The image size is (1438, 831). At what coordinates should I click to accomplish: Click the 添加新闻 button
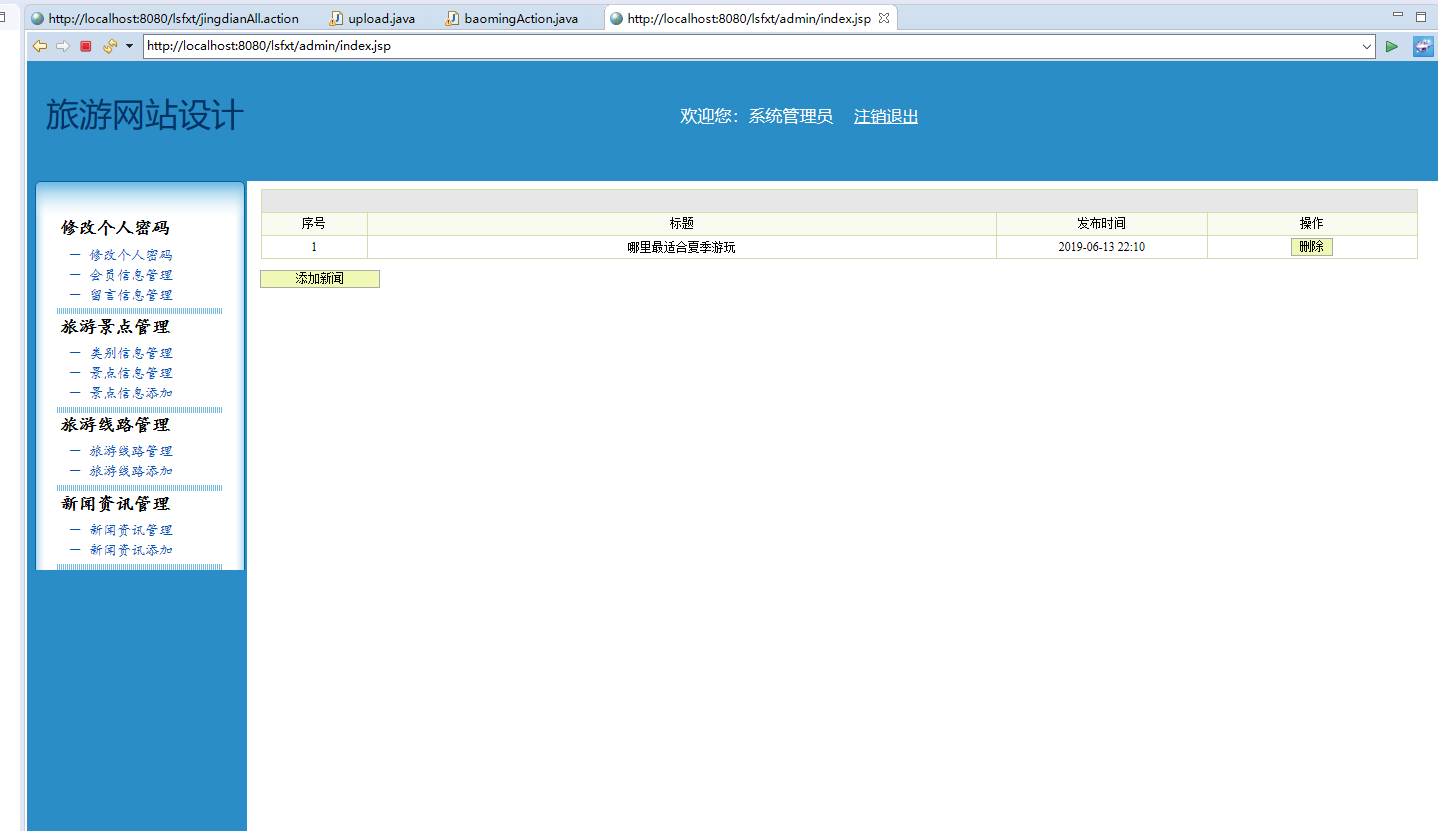click(x=320, y=279)
